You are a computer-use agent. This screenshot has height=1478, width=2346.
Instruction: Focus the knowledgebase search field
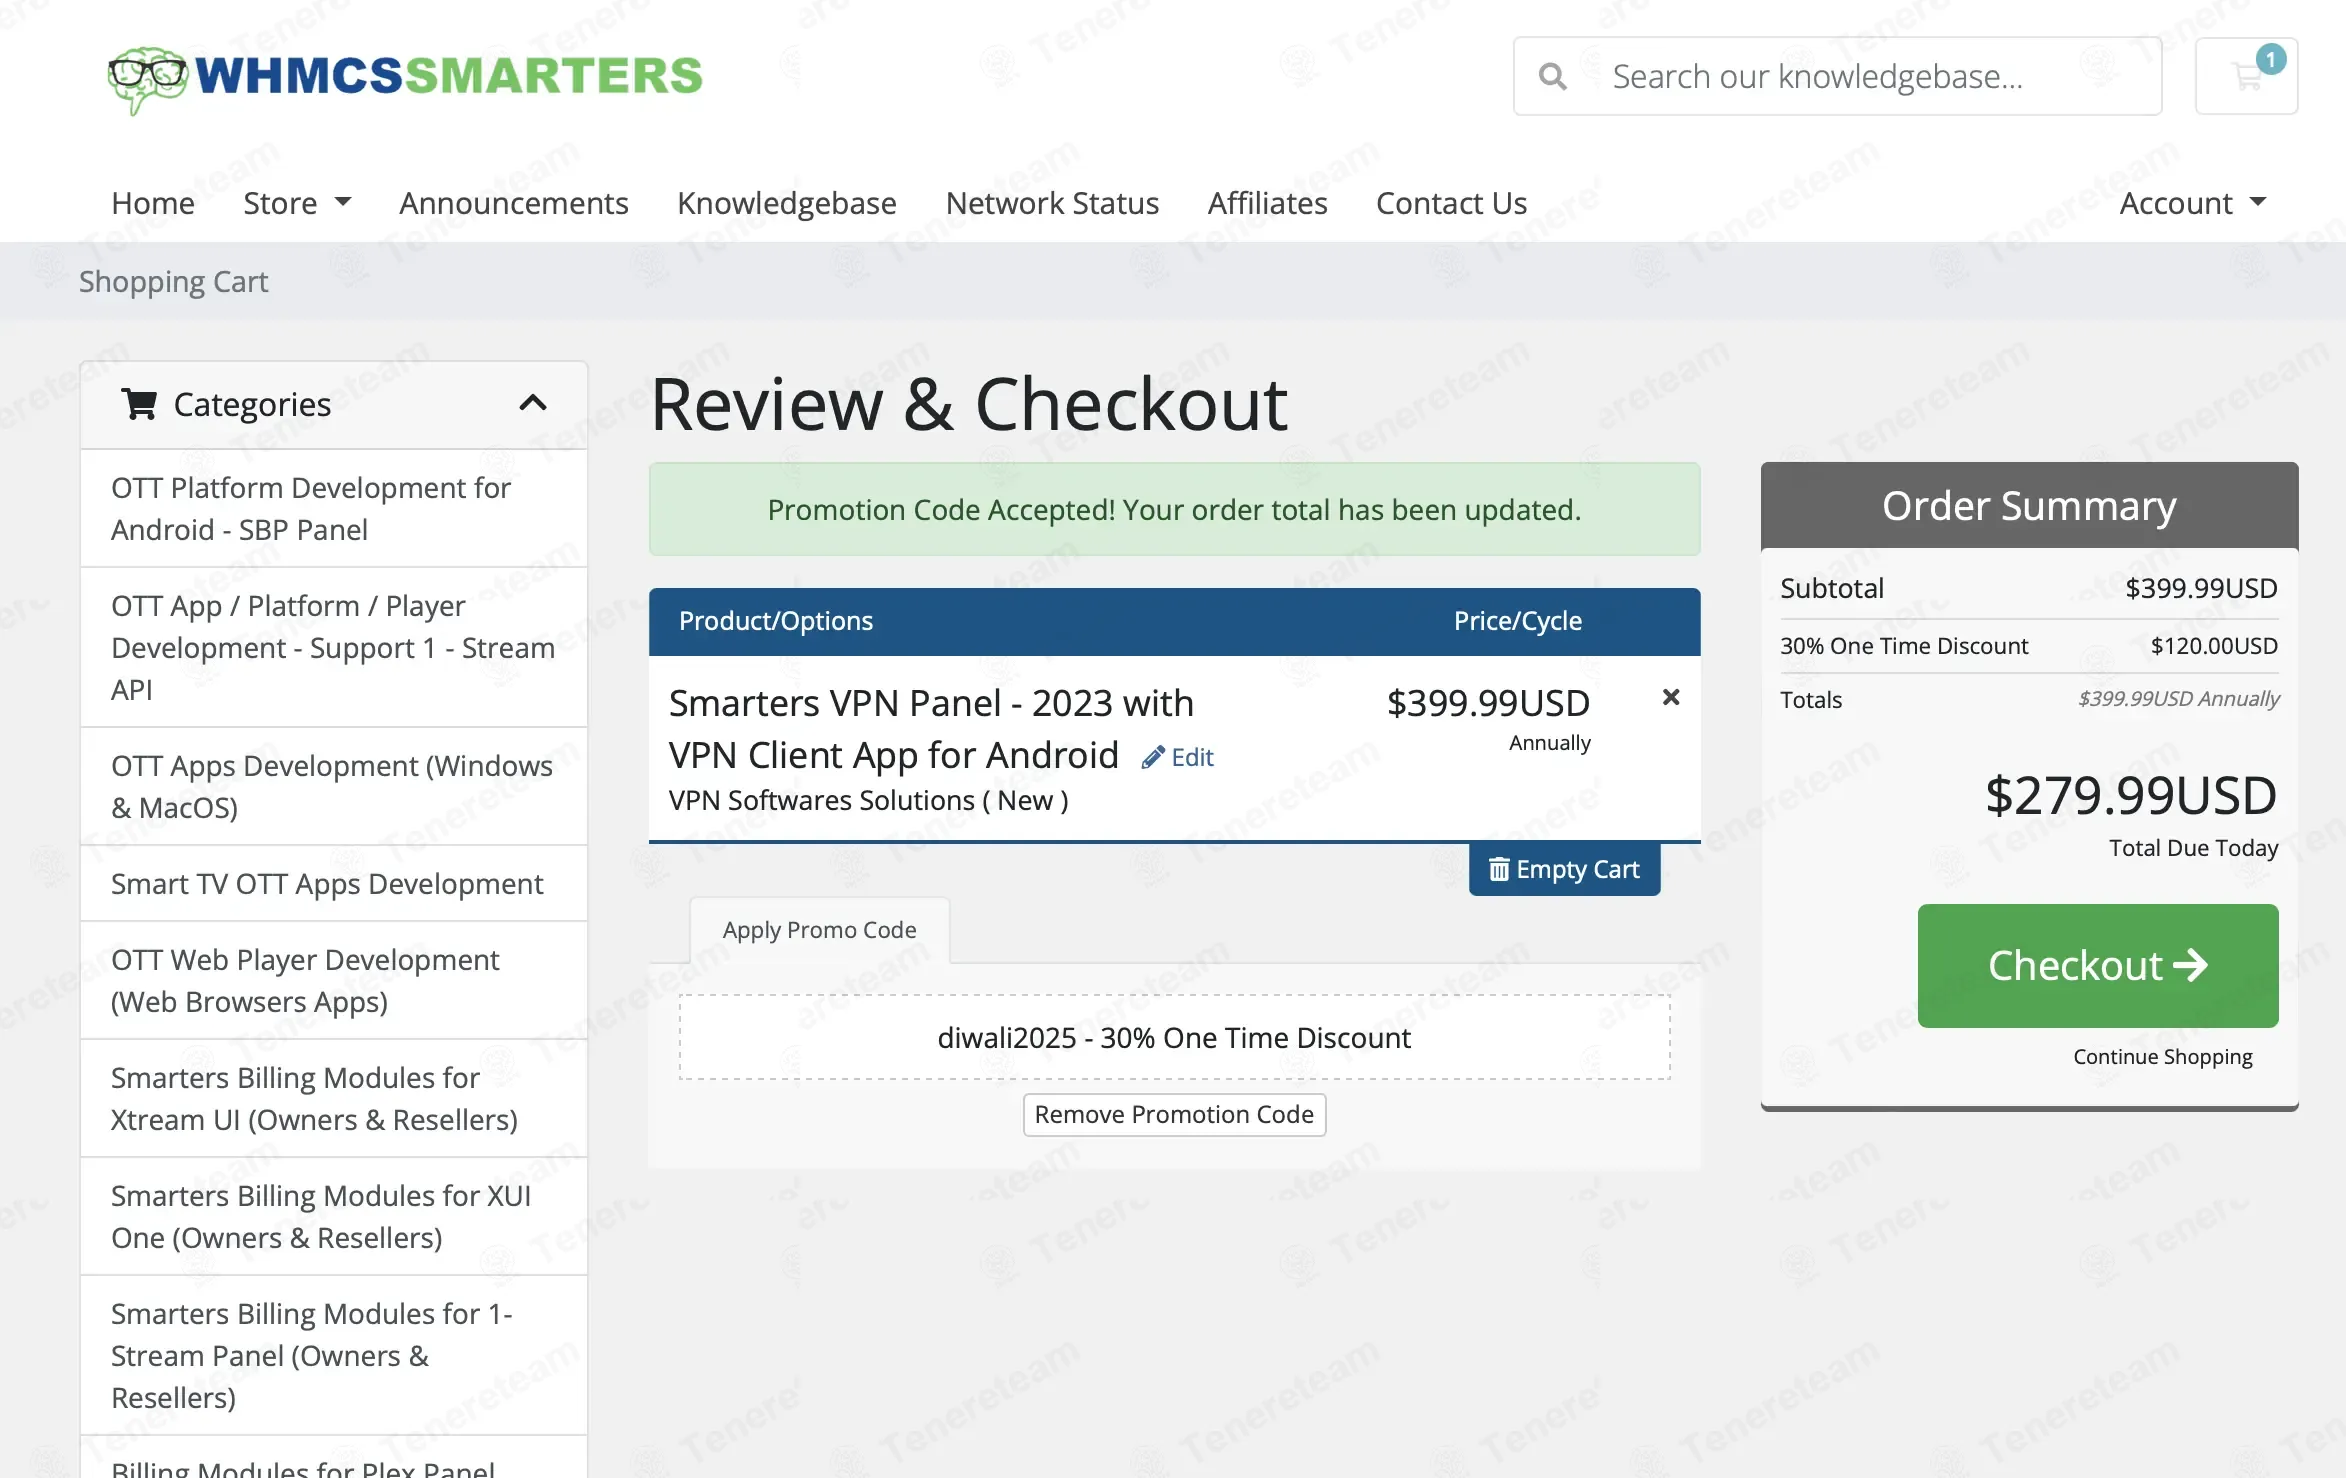(1838, 76)
